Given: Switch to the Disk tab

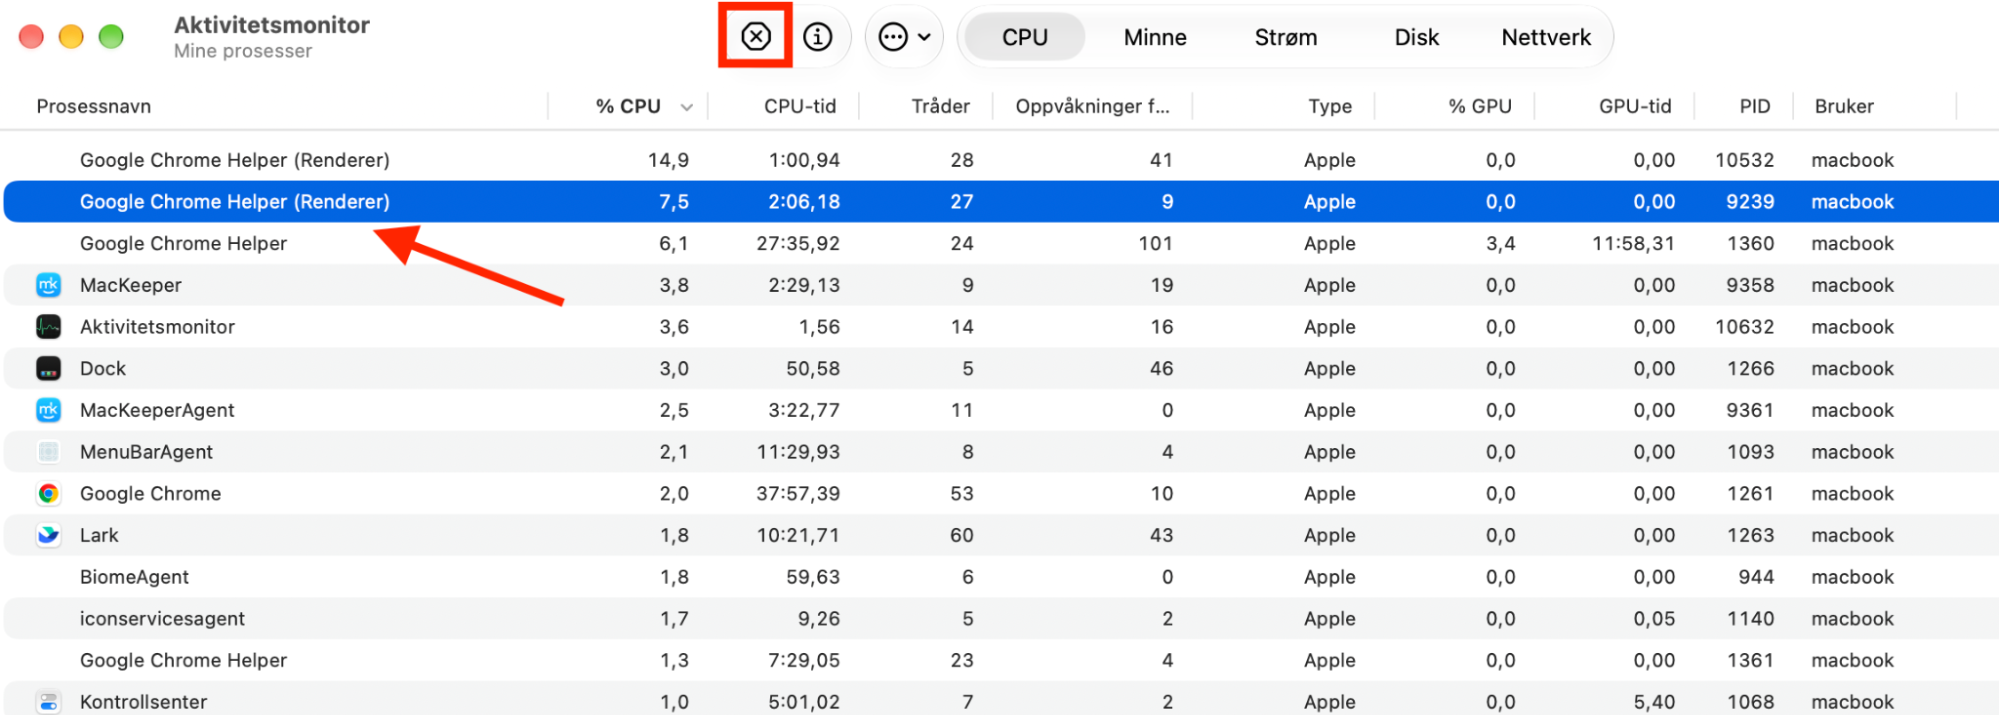Looking at the screenshot, I should [x=1416, y=37].
